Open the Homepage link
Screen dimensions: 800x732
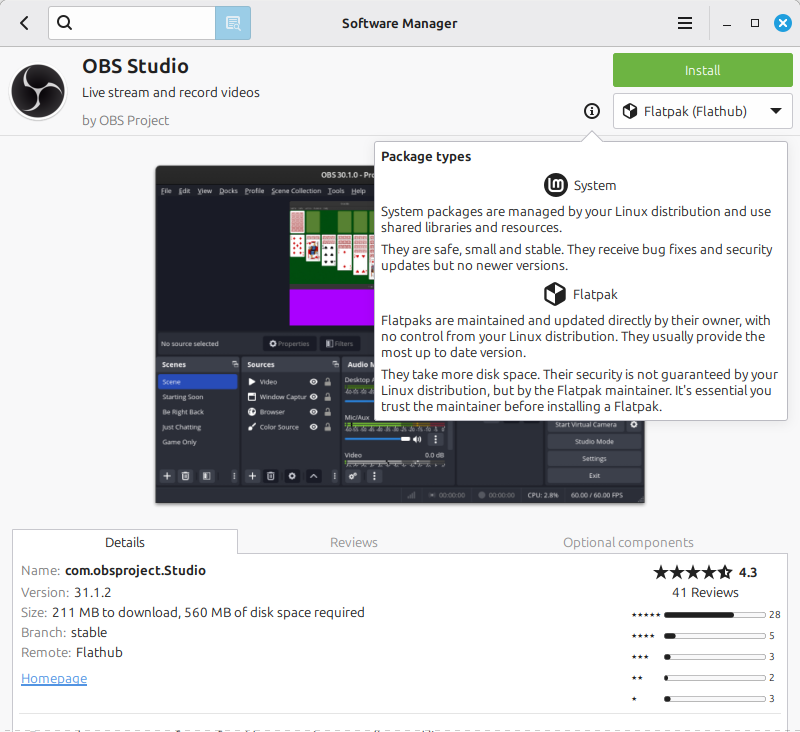pos(54,678)
